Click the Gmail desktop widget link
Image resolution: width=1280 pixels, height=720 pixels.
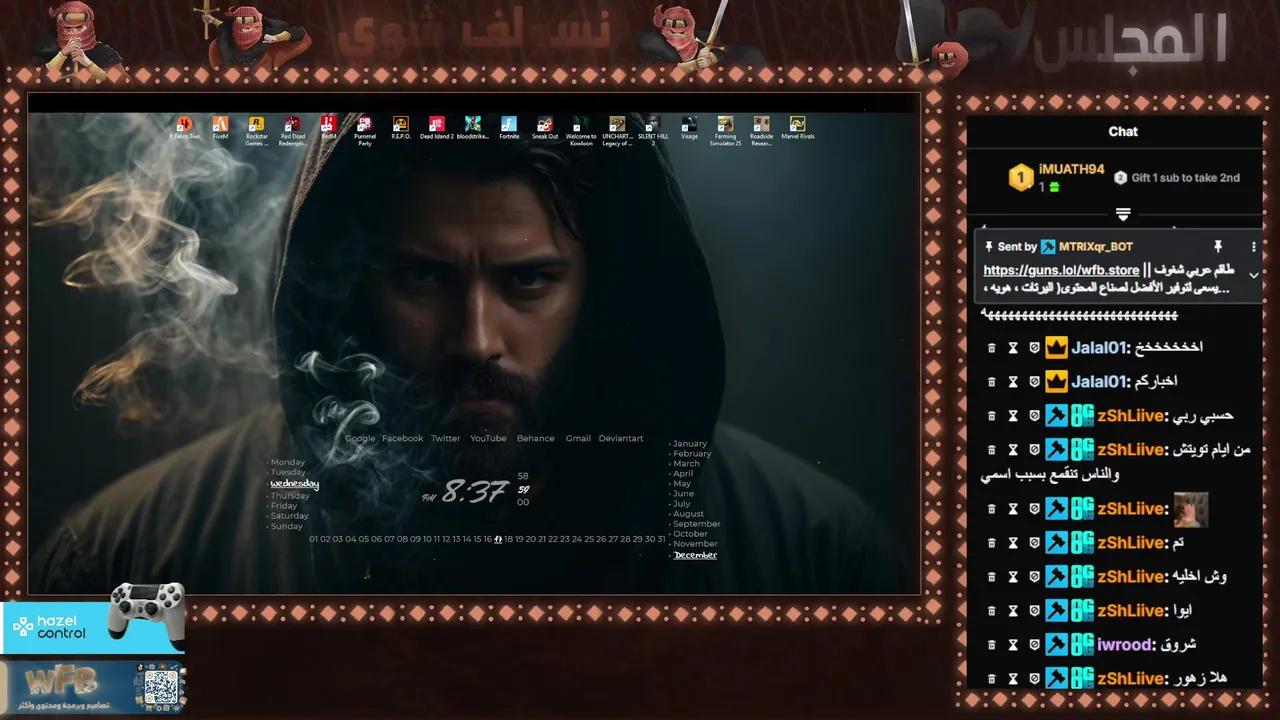pos(578,438)
